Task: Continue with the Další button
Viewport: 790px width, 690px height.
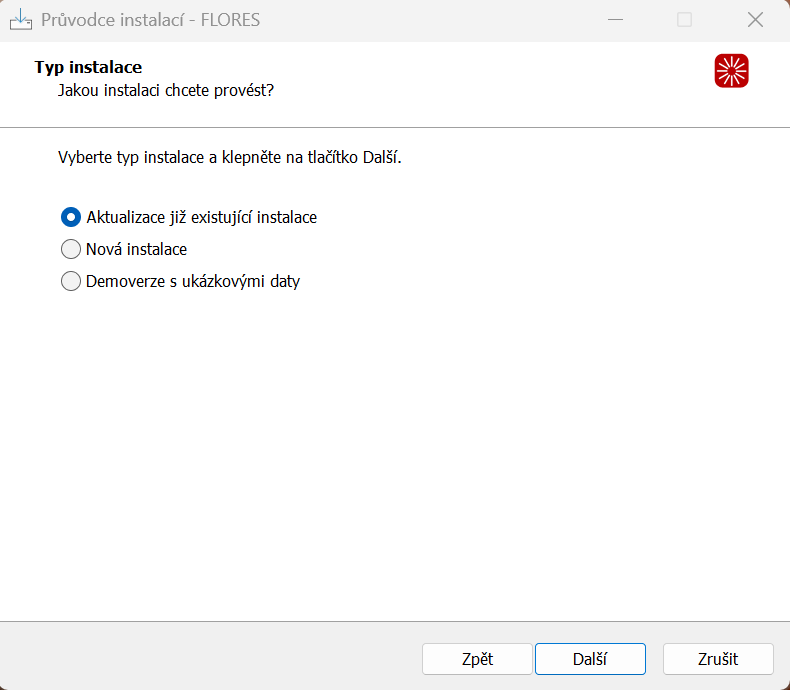Action: click(x=590, y=659)
